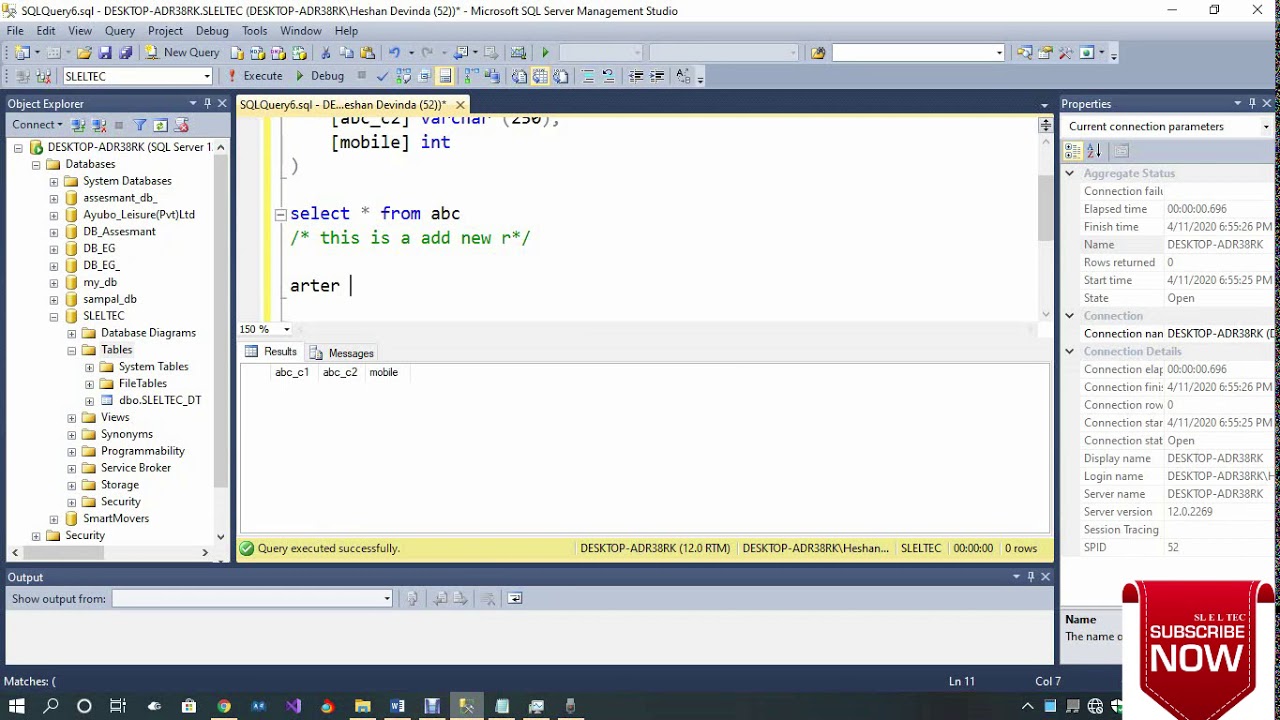Undo the last edit
Image resolution: width=1280 pixels, height=720 pixels.
click(x=394, y=53)
